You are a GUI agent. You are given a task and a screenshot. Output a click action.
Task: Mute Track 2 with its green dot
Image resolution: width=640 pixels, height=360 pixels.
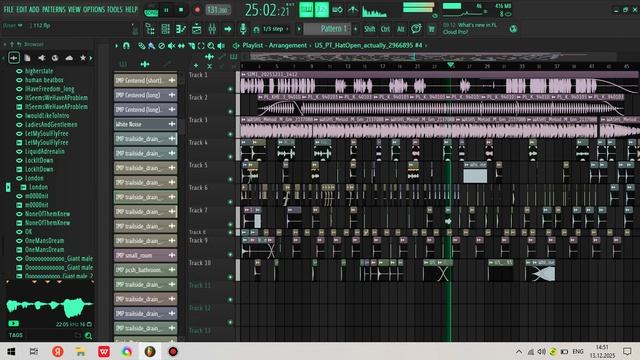pos(230,111)
